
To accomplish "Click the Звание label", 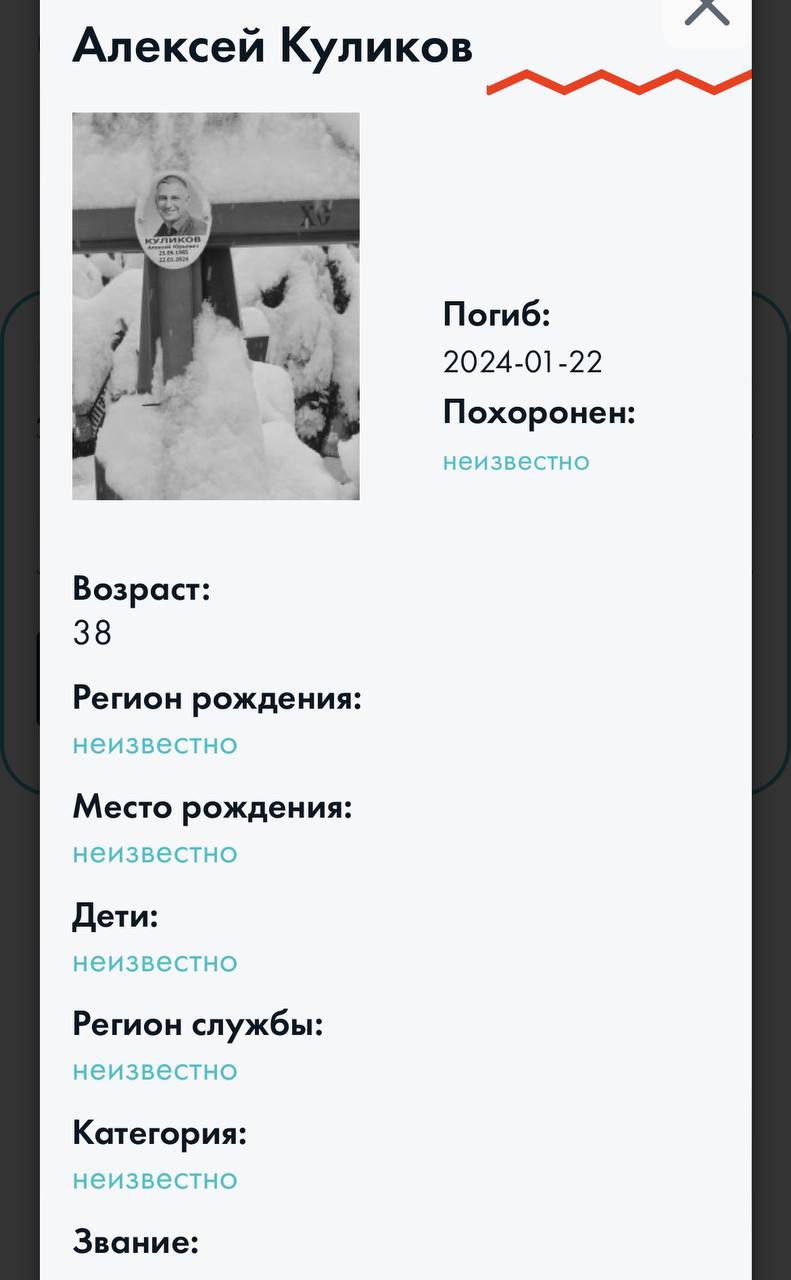I will [x=136, y=1243].
